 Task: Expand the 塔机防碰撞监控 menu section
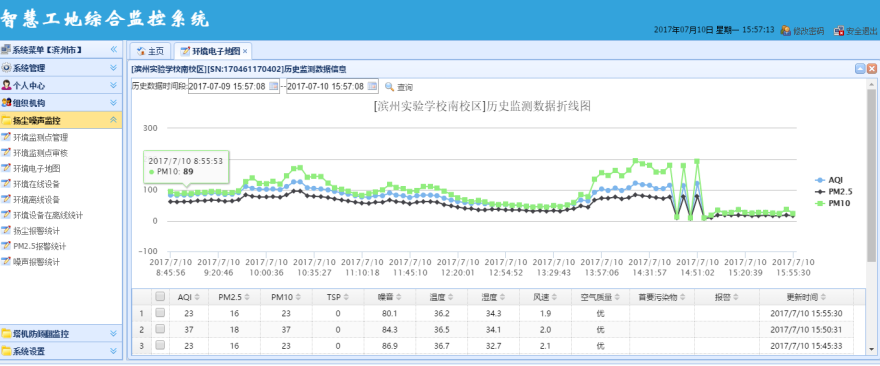click(113, 334)
